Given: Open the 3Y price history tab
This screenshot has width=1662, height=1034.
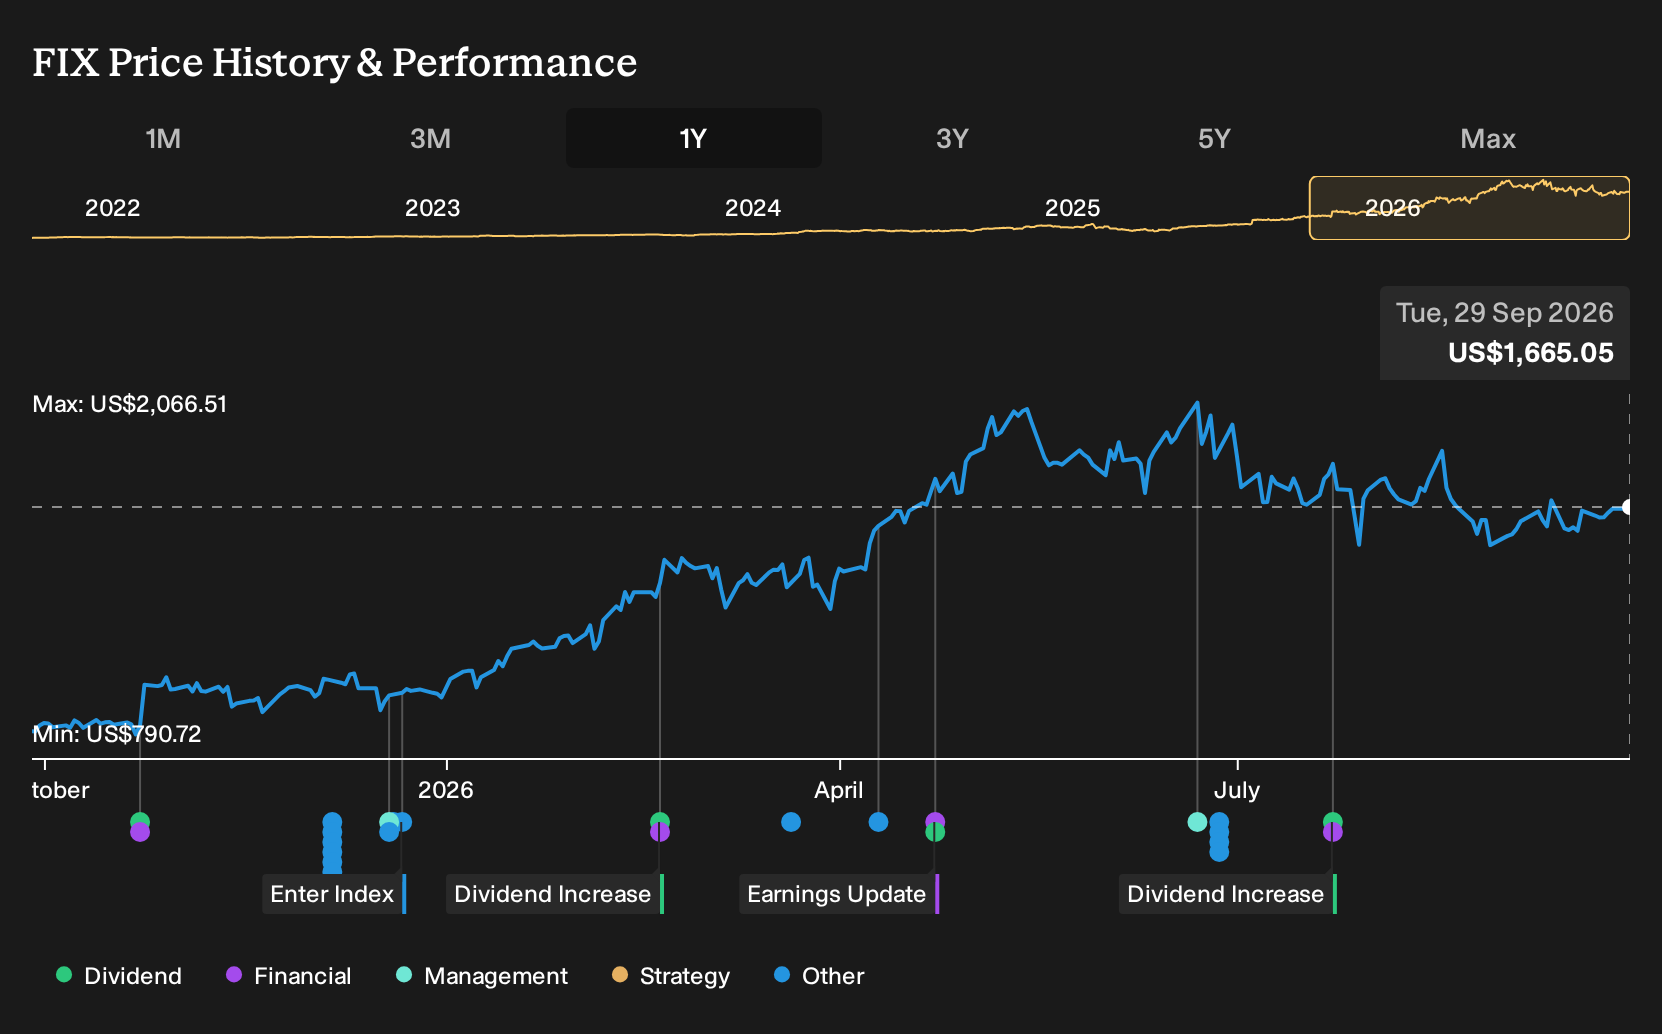Looking at the screenshot, I should pos(952,138).
